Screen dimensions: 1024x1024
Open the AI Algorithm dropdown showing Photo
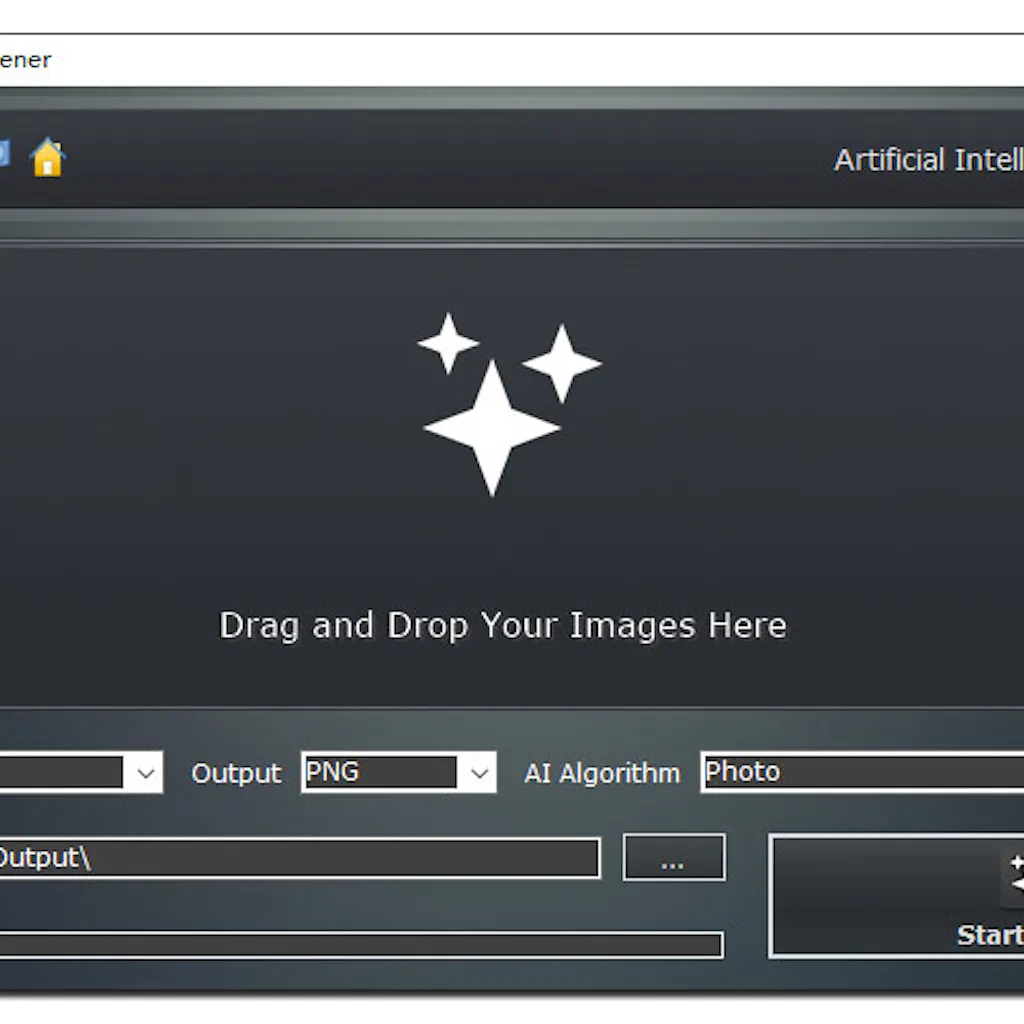click(x=862, y=771)
